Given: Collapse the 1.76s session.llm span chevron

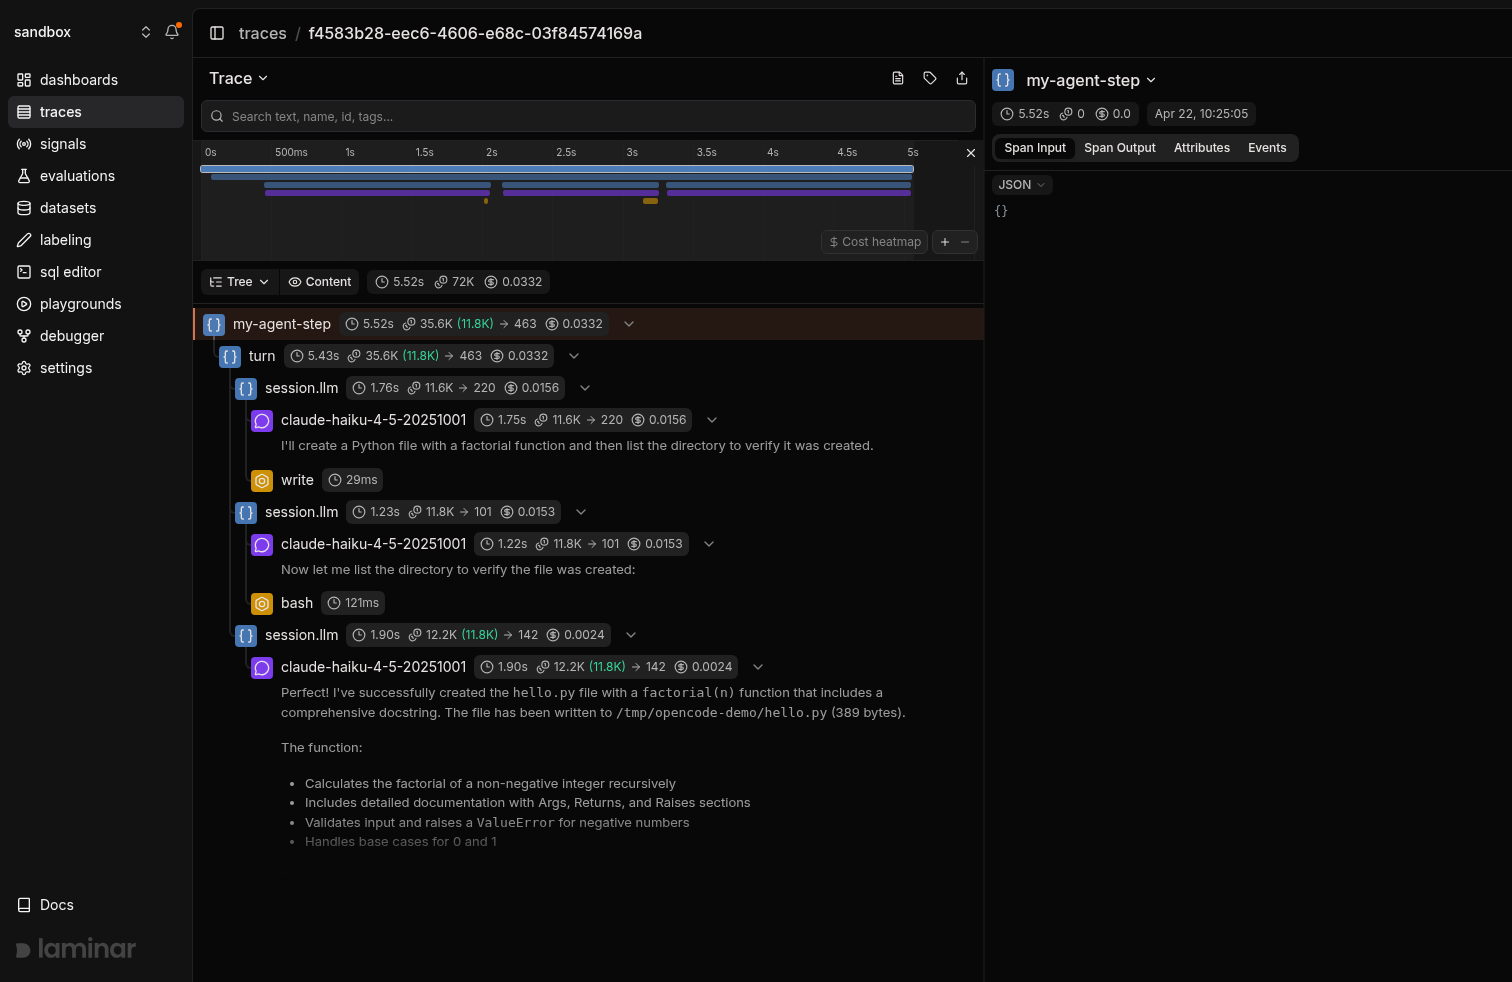Looking at the screenshot, I should [585, 388].
